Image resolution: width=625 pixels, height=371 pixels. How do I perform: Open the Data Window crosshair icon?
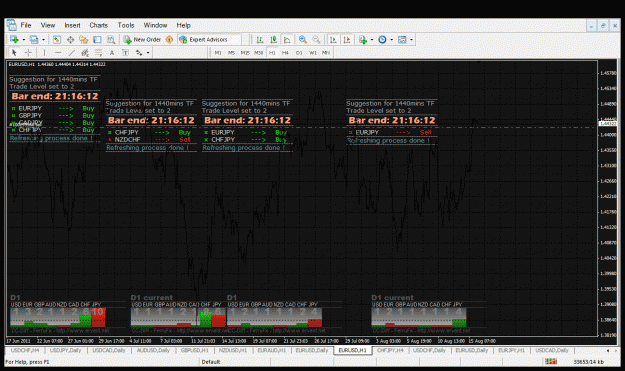(x=70, y=39)
